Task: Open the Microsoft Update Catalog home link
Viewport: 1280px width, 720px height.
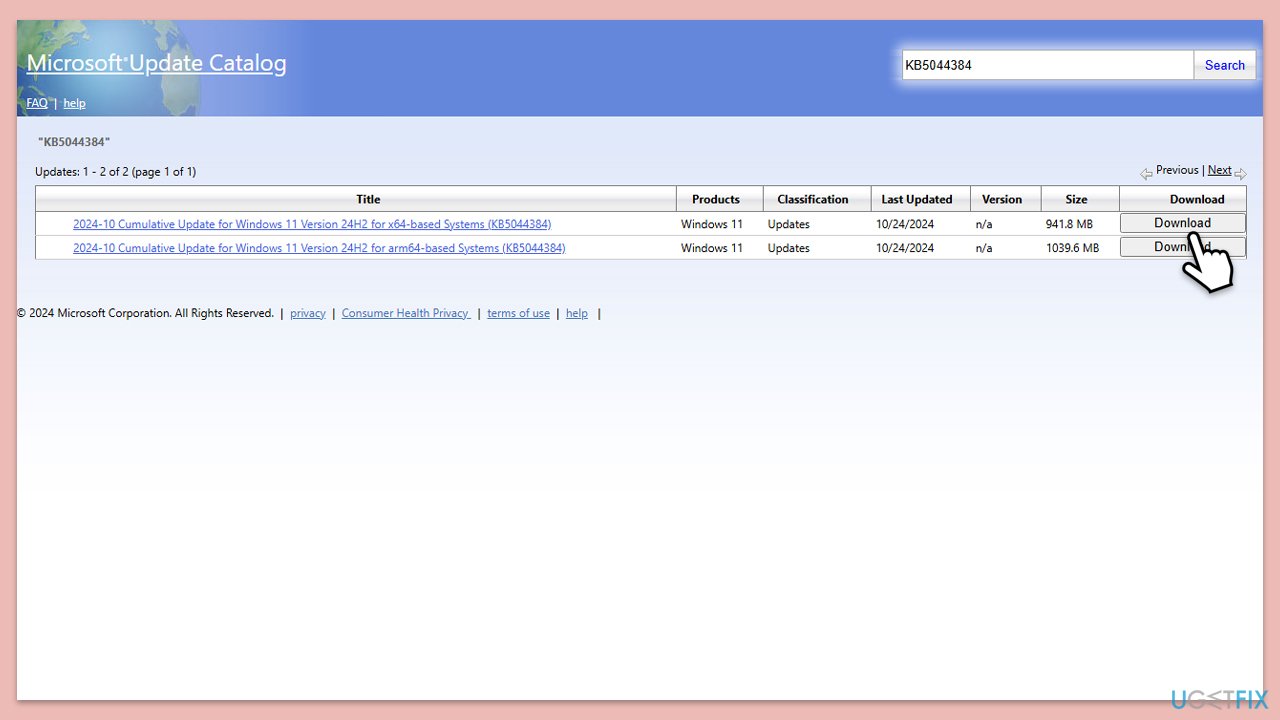Action: pos(156,63)
